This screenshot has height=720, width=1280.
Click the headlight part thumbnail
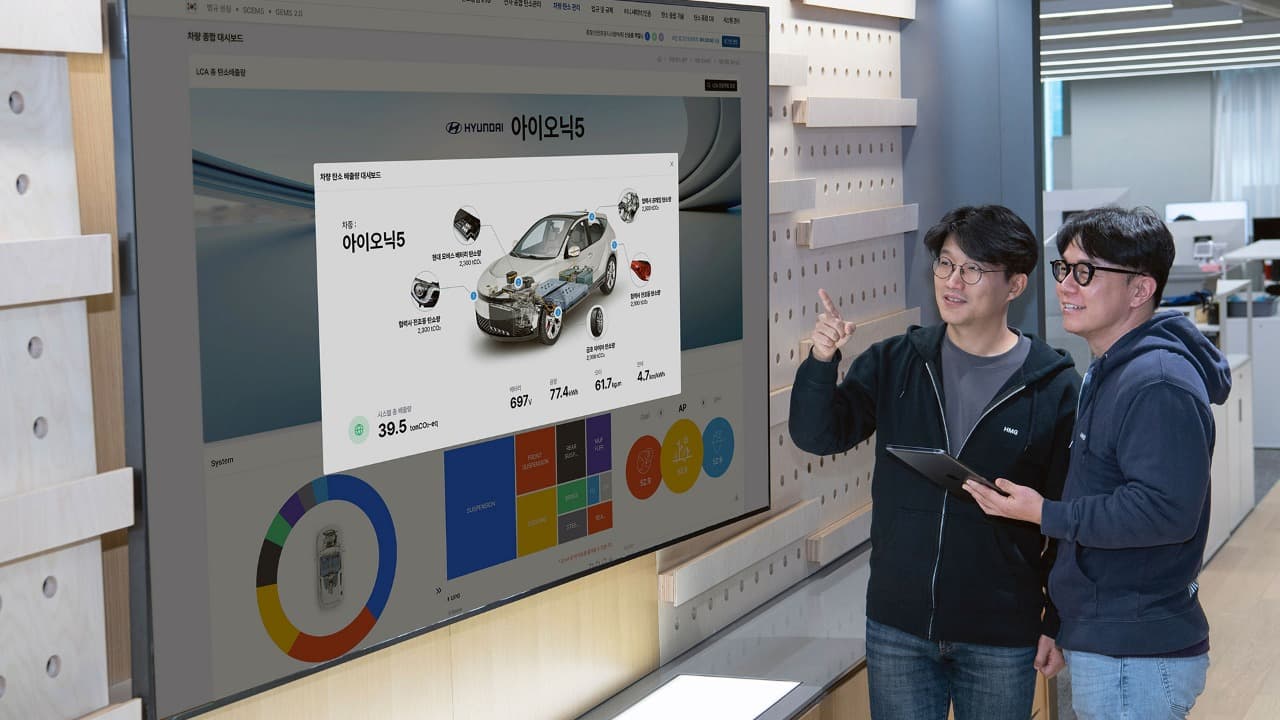(x=425, y=291)
